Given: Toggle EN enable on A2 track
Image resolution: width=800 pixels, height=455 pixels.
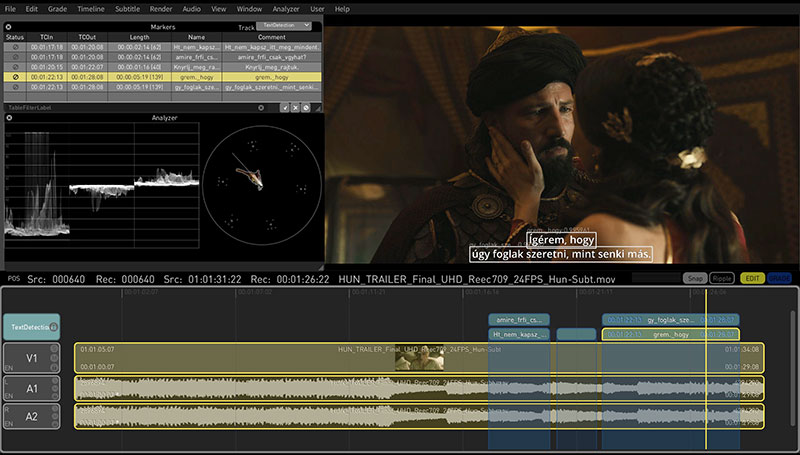Looking at the screenshot, I should coord(9,424).
